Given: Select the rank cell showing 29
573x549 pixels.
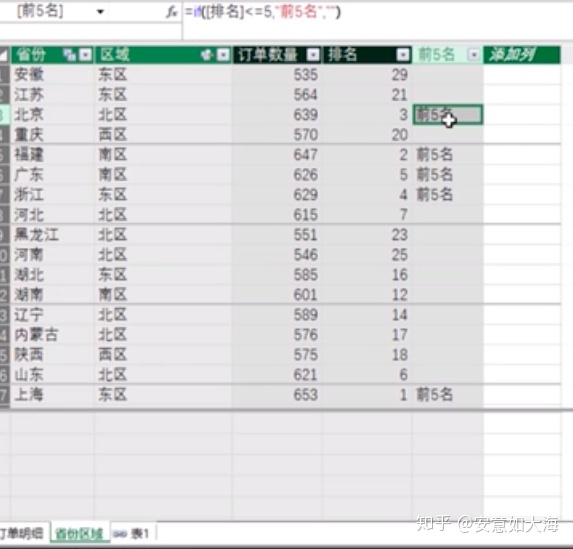Looking at the screenshot, I should 367,75.
